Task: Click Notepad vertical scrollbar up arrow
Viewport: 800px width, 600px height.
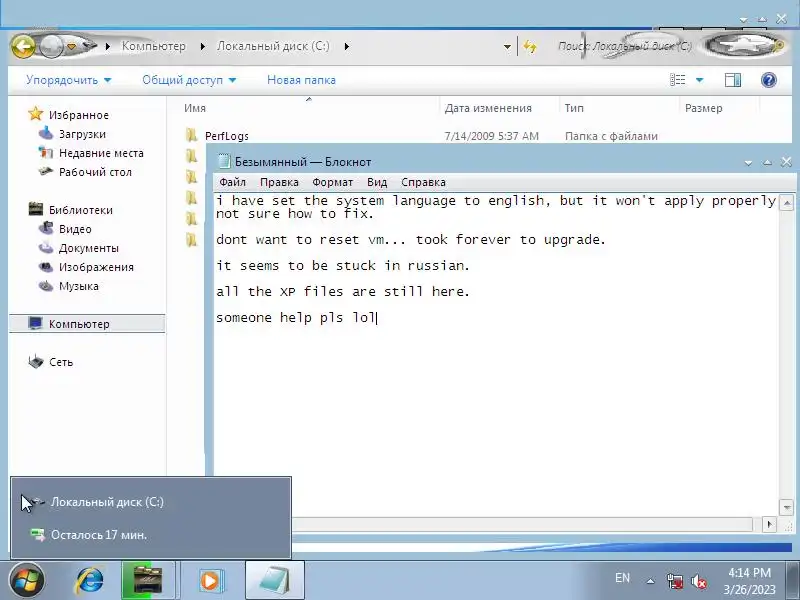Action: coord(786,203)
